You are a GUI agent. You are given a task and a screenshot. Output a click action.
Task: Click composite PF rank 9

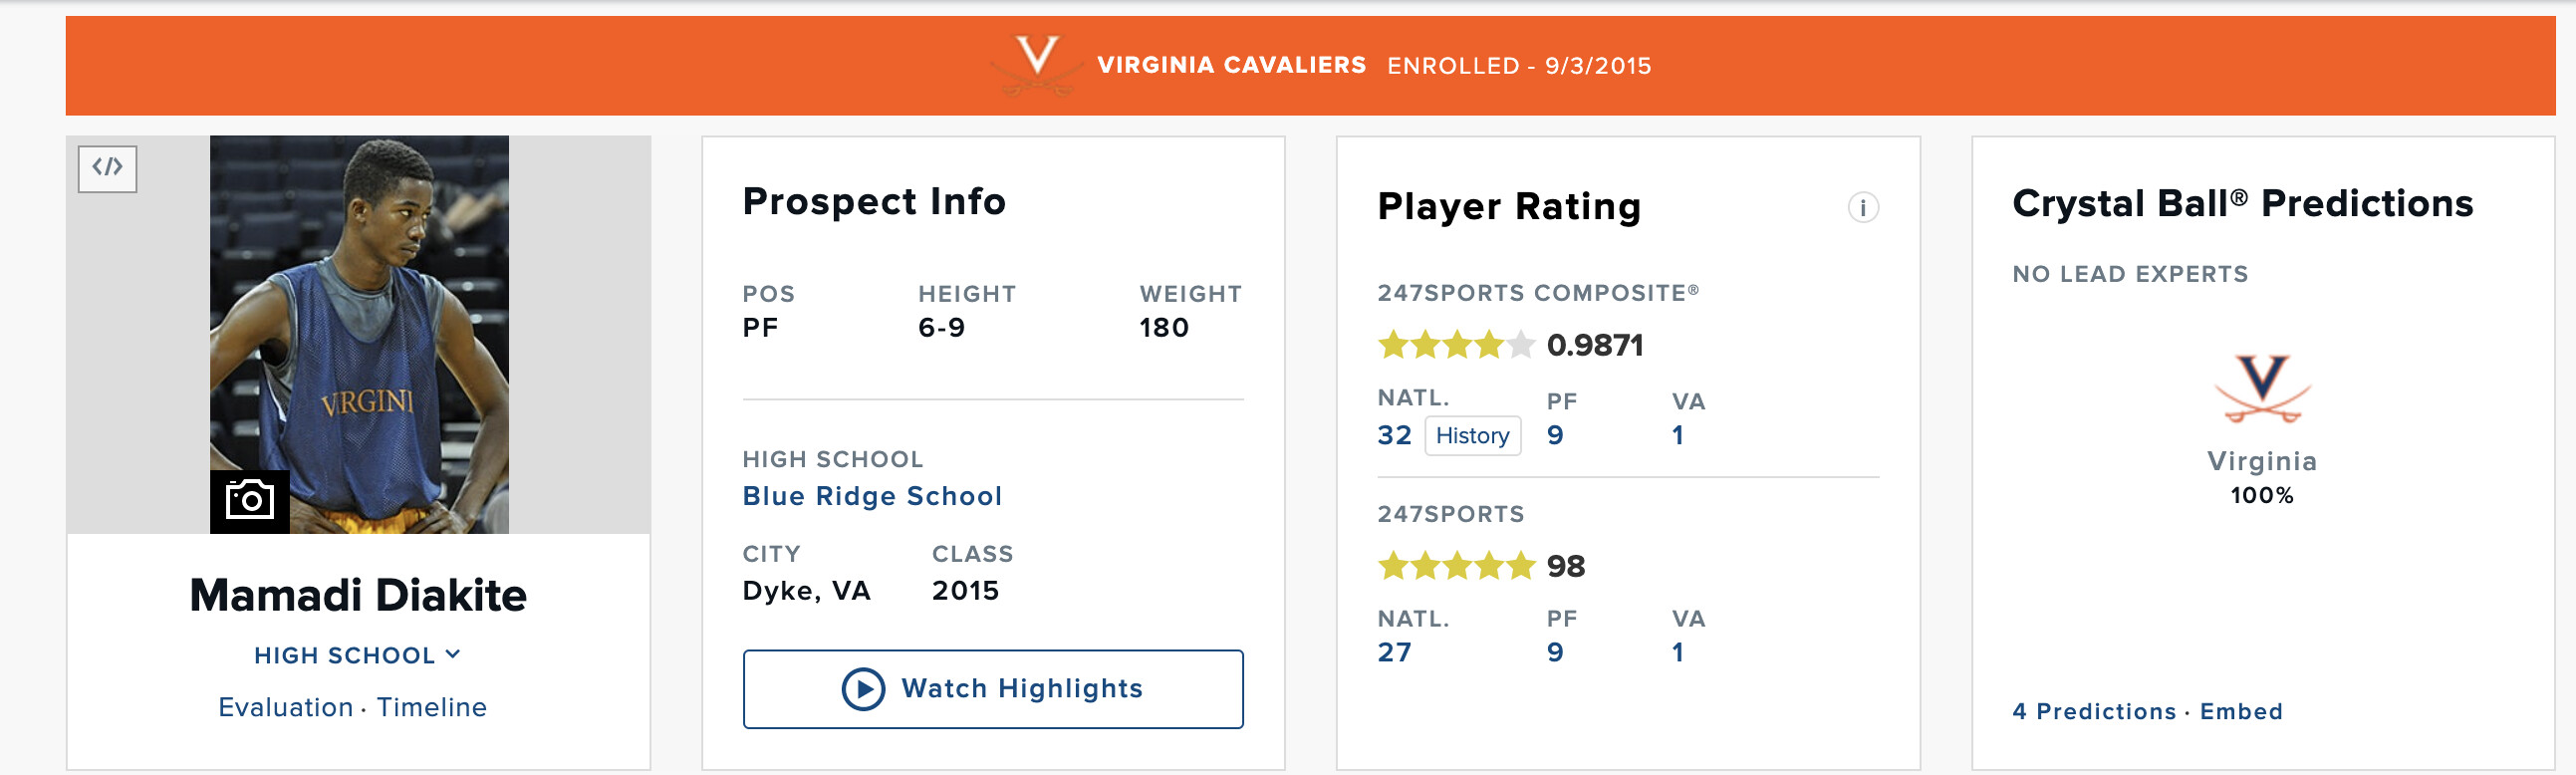point(1554,436)
